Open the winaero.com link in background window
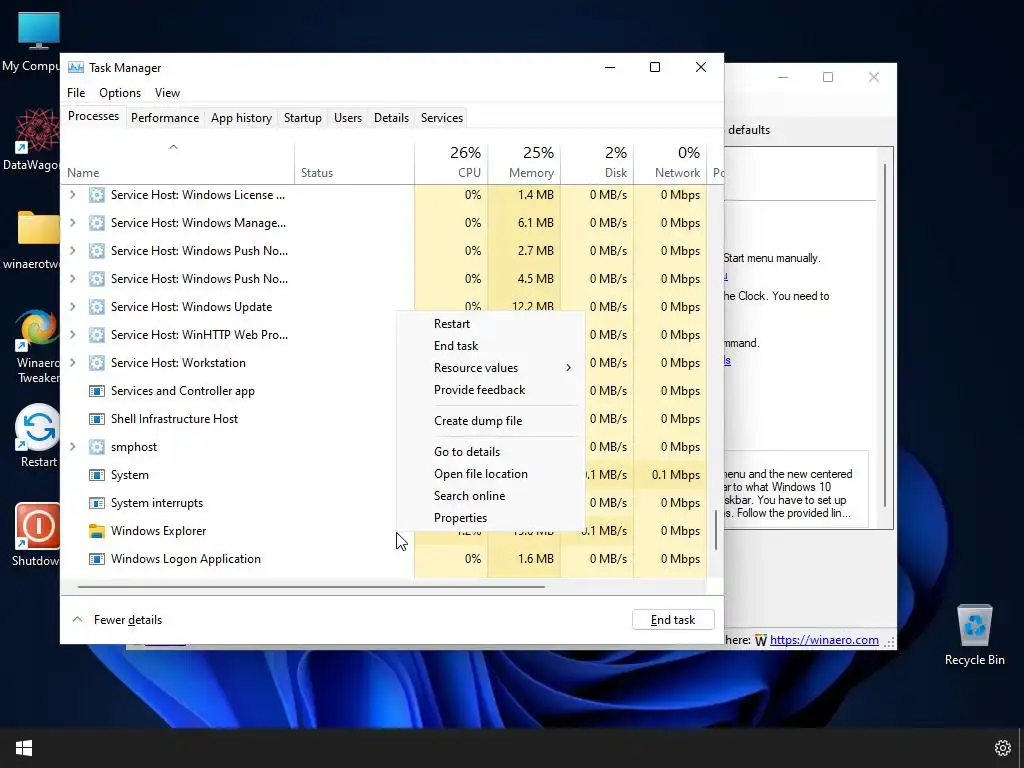Screen dimensions: 1024x768 [824, 640]
